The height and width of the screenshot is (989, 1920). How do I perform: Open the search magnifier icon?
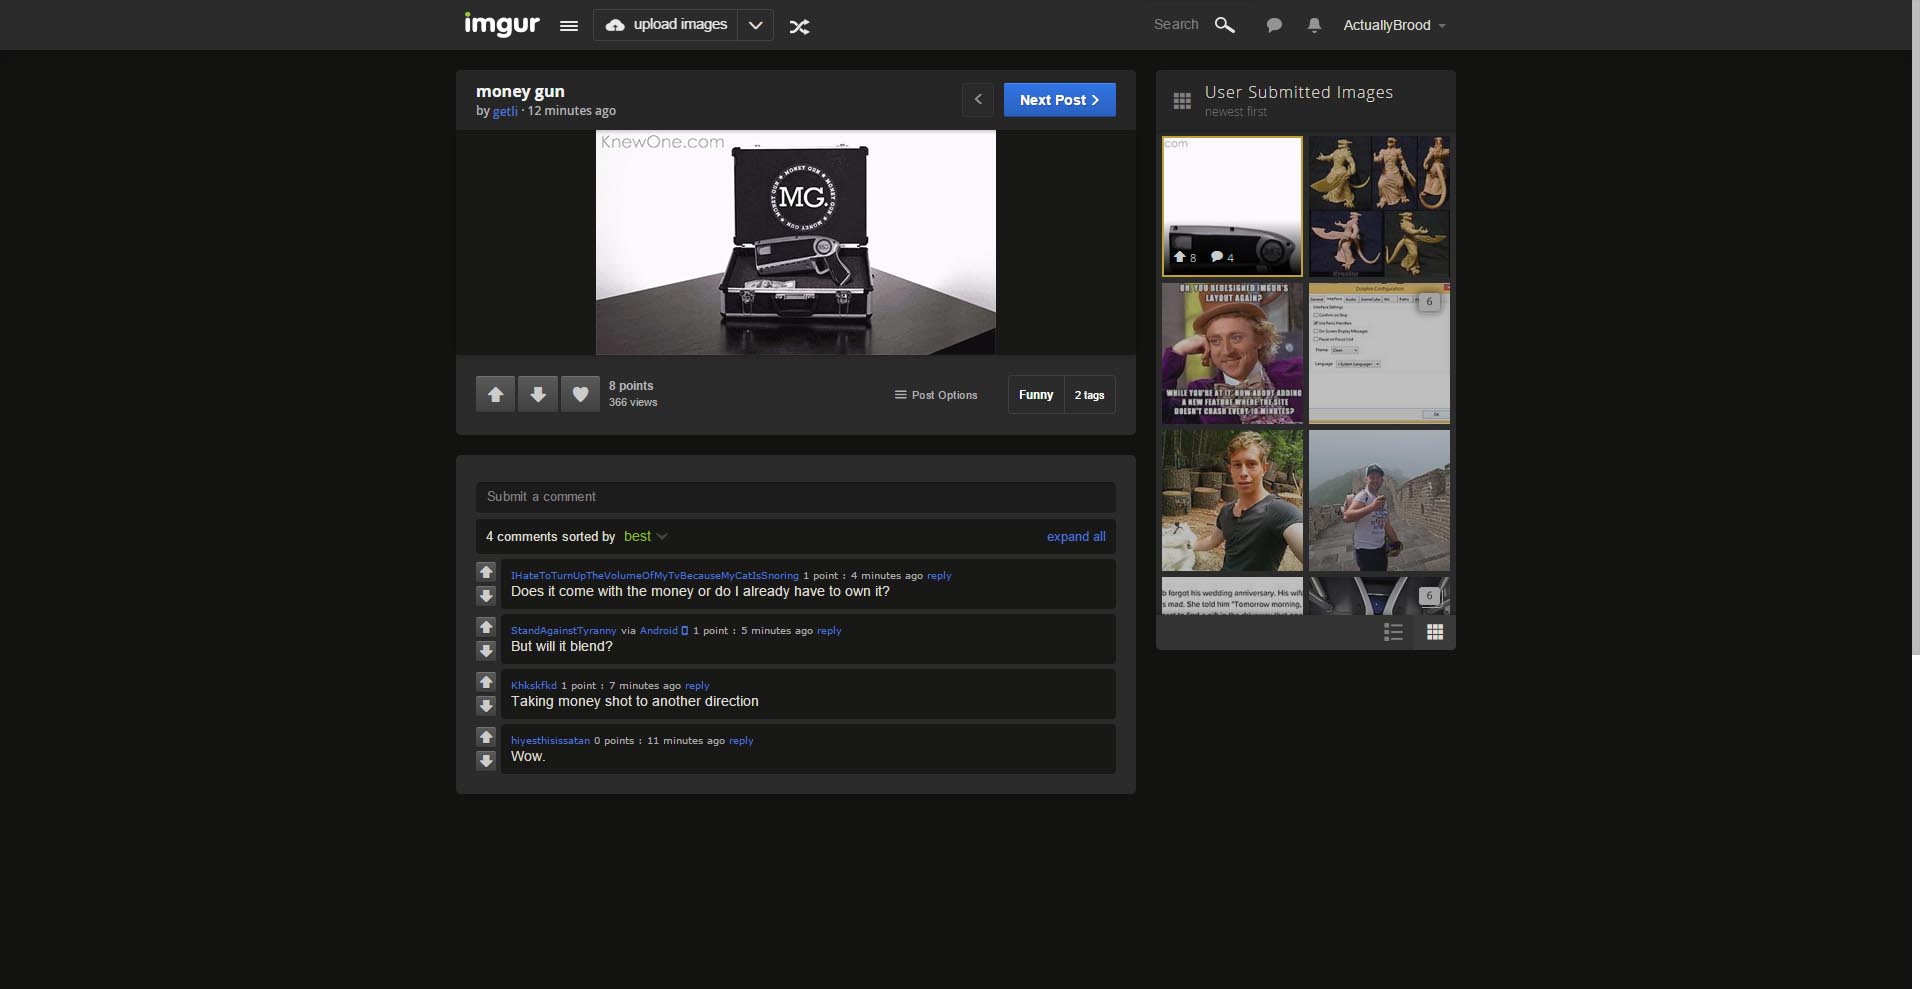pos(1225,25)
